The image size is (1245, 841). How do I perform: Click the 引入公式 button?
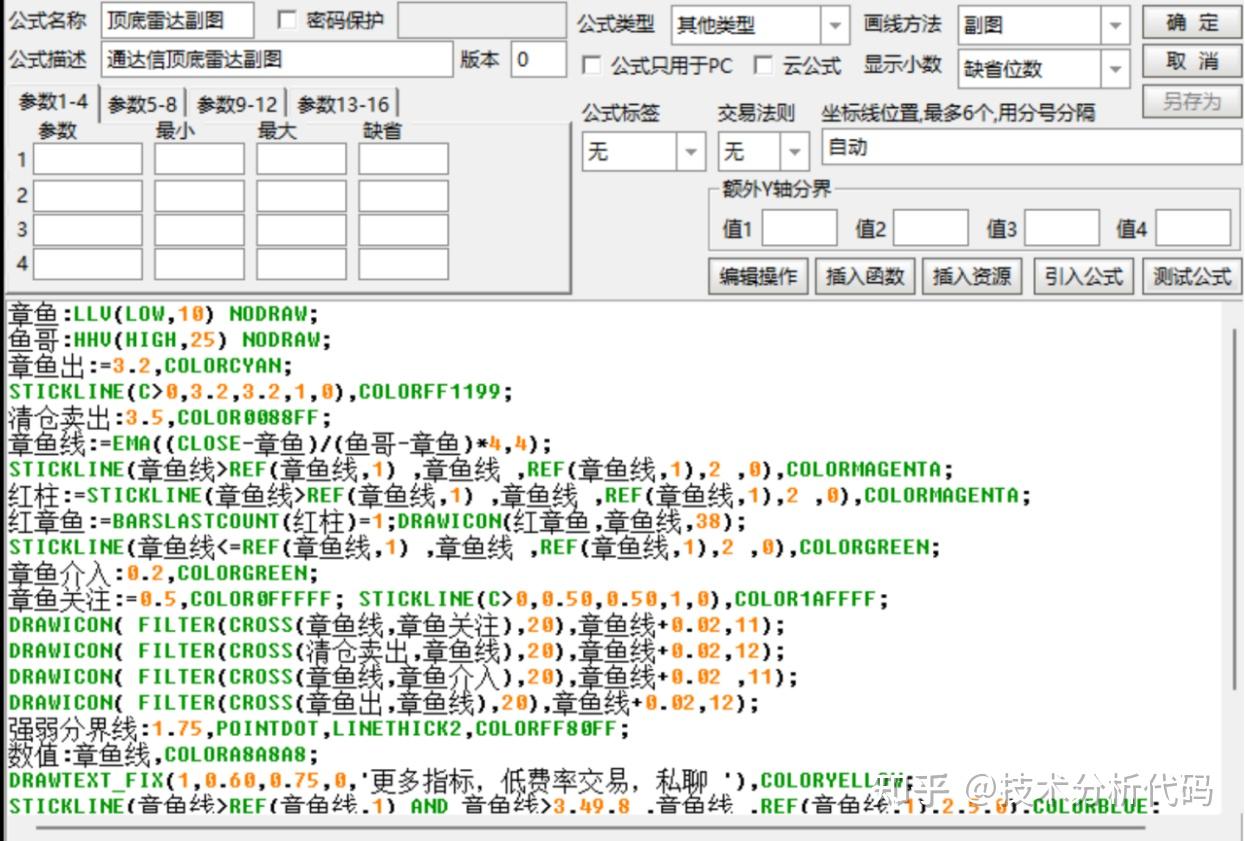pyautogui.click(x=1084, y=276)
